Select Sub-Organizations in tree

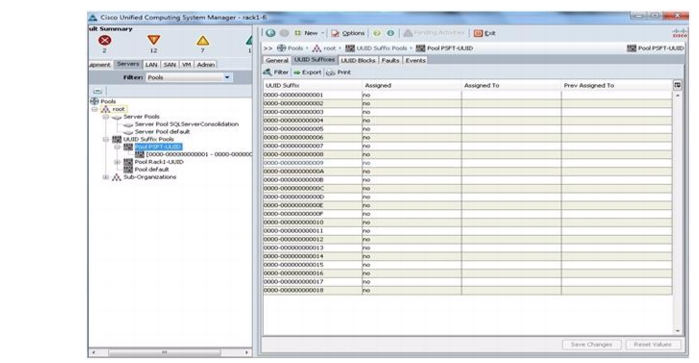(x=149, y=177)
